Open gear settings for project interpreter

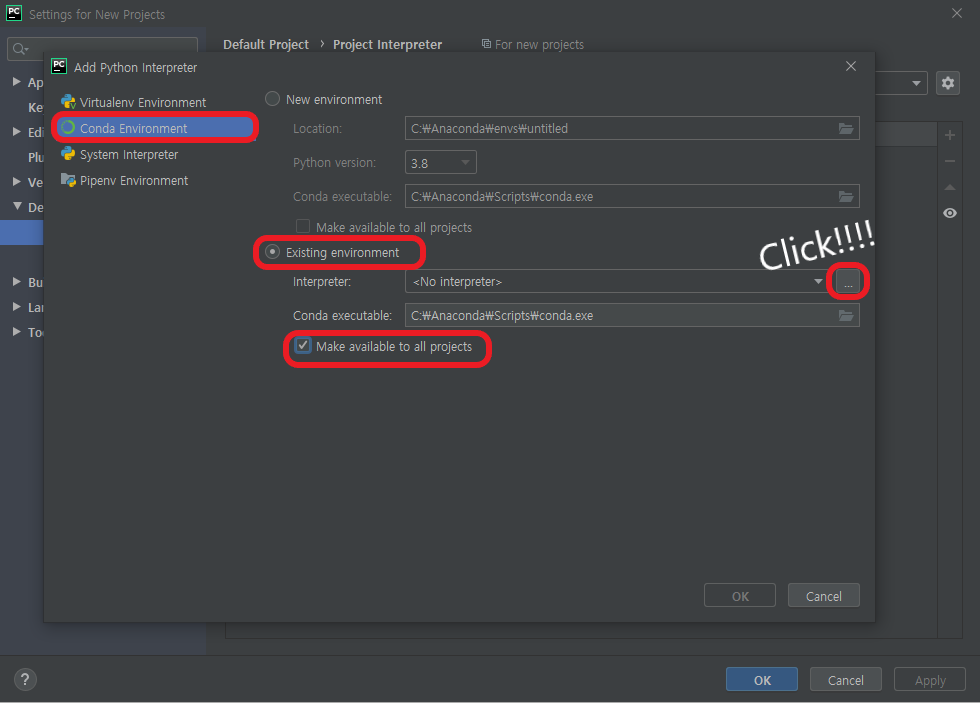click(948, 83)
